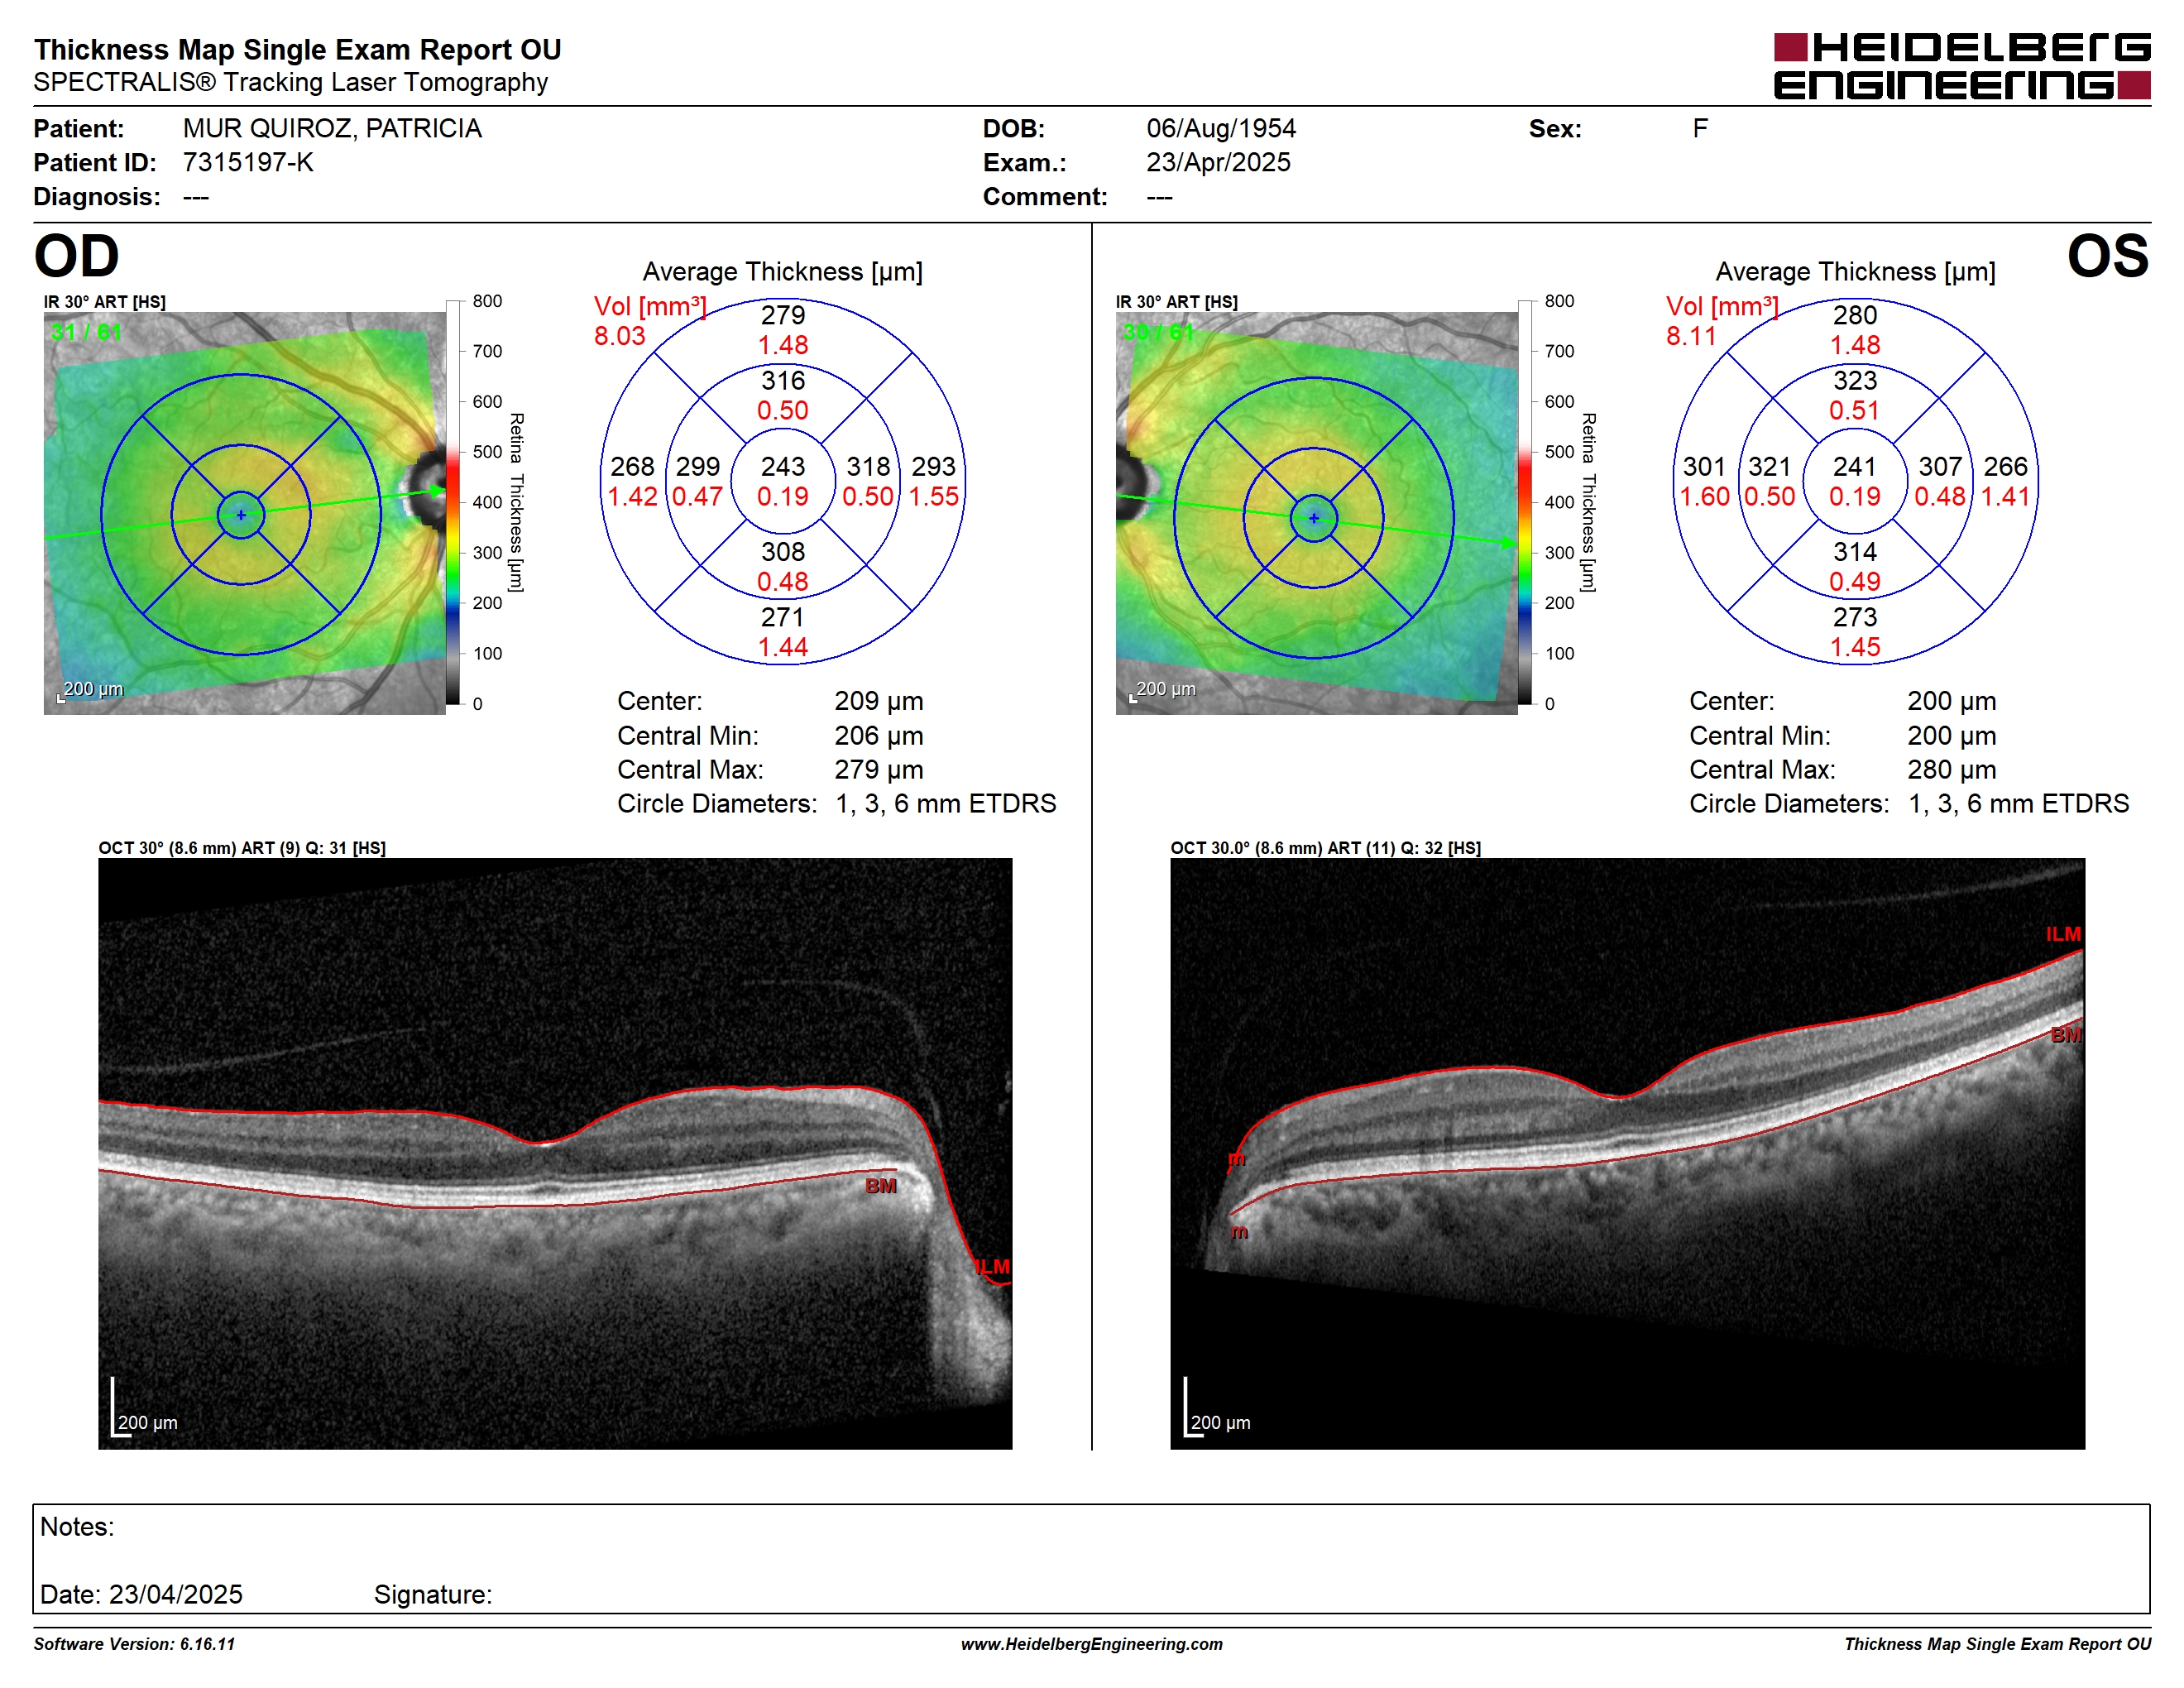The height and width of the screenshot is (1688, 2184).
Task: Click the Notes field box
Action: (x=1091, y=1558)
